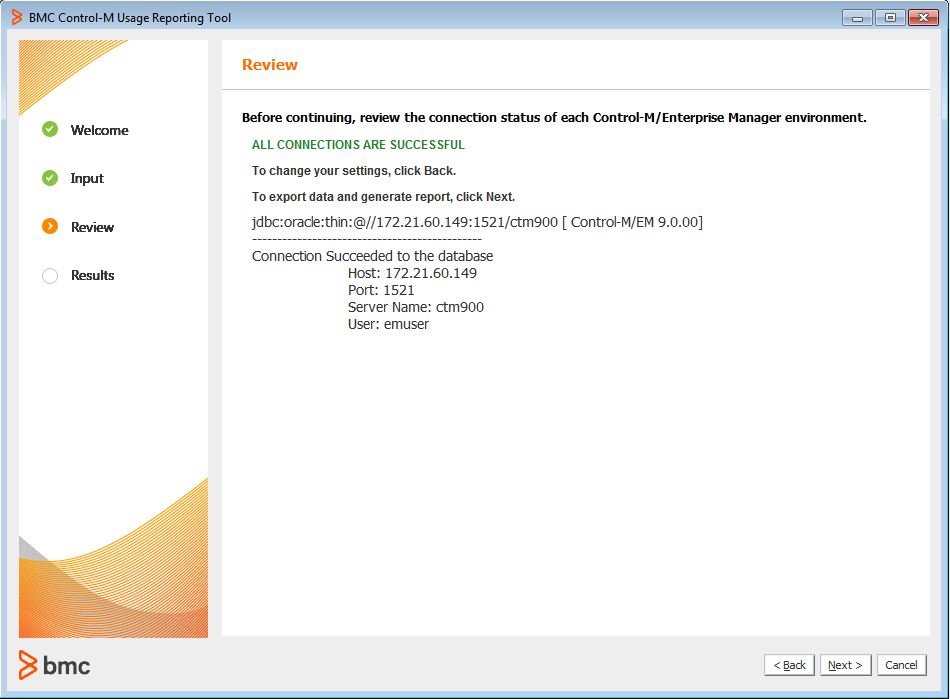Click the 'To change your settings, click Back' text

354,171
